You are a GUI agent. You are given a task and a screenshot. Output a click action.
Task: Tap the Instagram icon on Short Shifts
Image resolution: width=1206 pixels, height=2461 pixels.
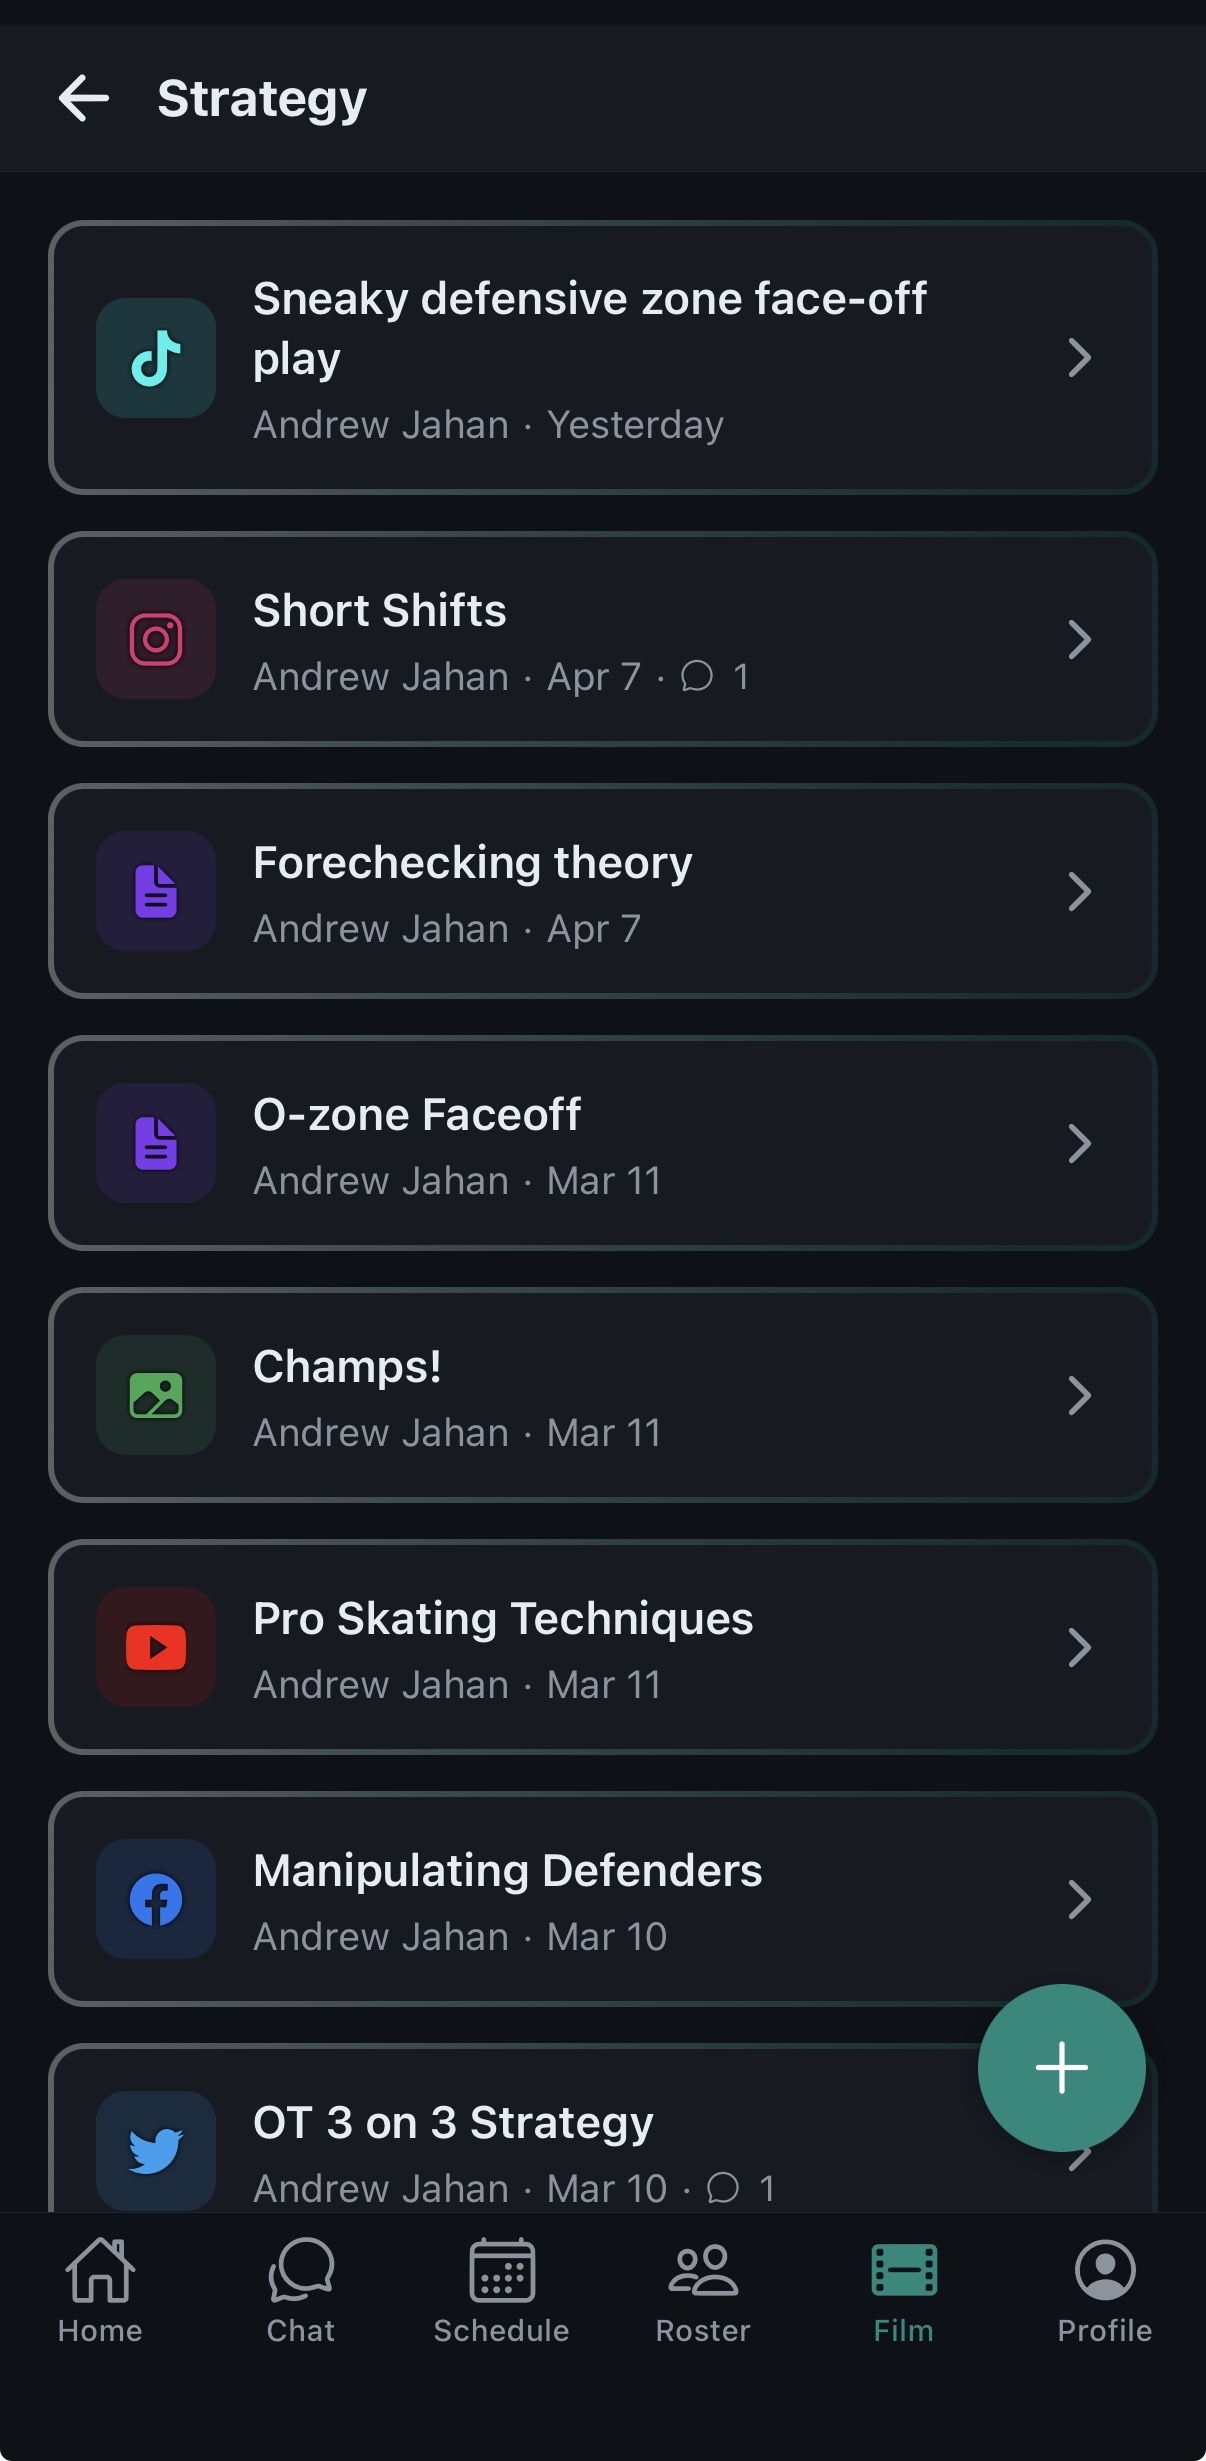point(156,639)
